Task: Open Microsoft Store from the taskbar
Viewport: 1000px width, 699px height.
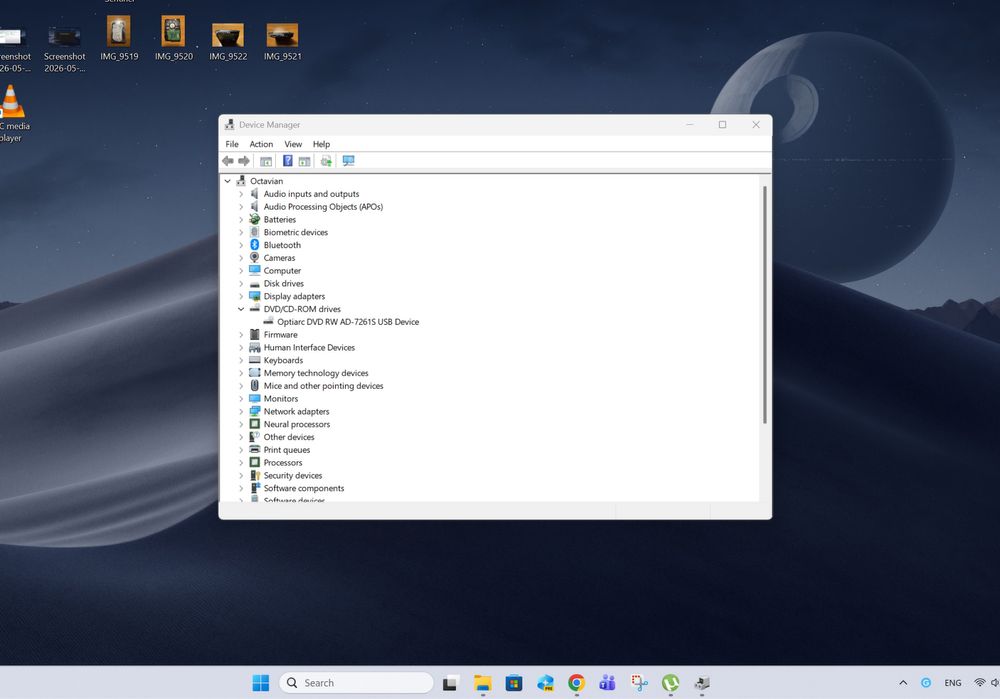Action: point(513,682)
